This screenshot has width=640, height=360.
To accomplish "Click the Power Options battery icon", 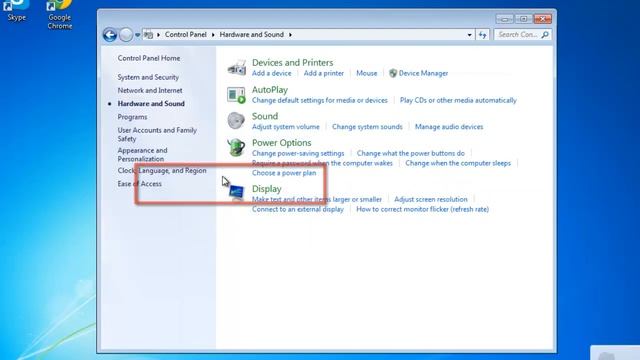I will pos(236,147).
